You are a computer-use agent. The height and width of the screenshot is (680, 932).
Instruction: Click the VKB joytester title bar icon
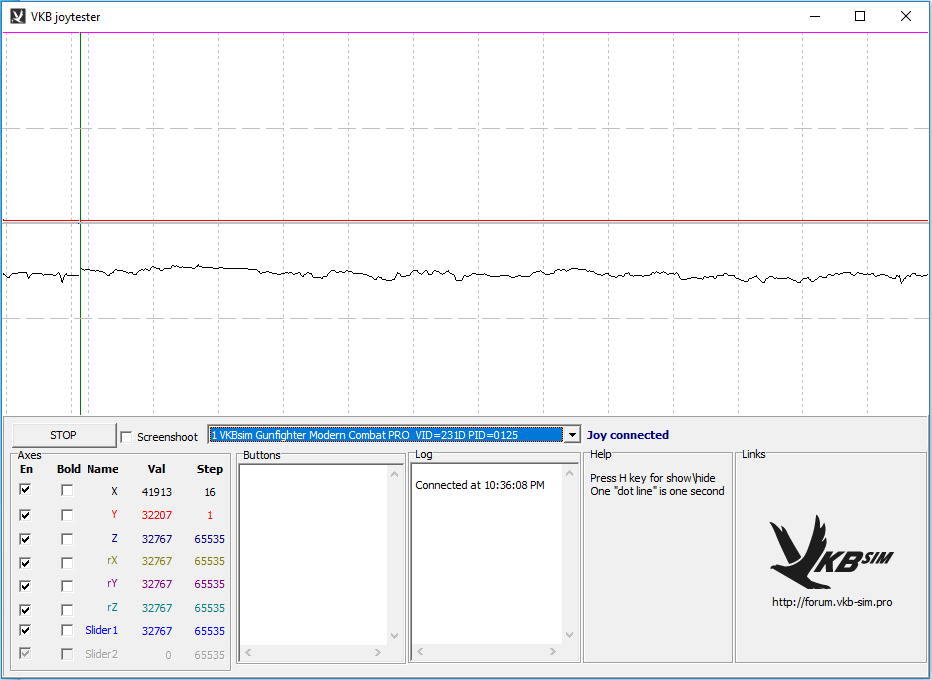(17, 16)
